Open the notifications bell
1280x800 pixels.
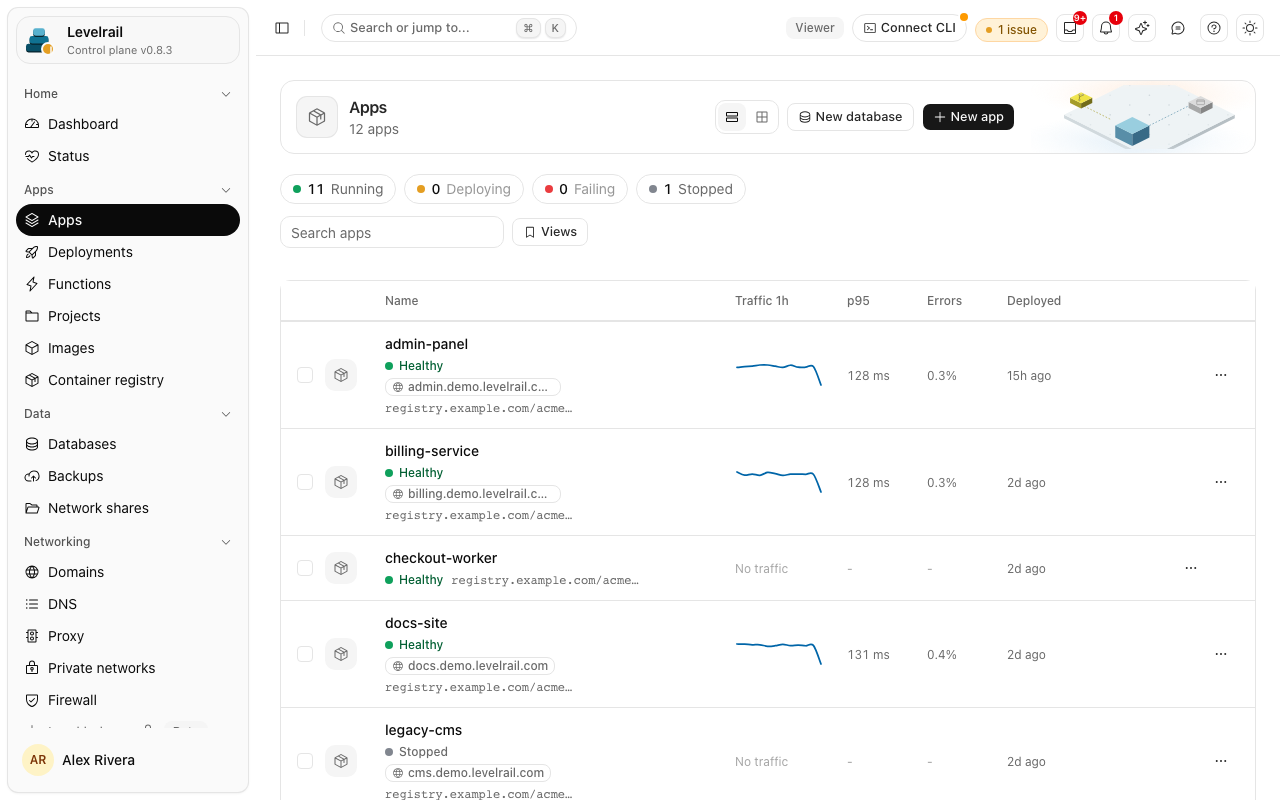click(x=1106, y=28)
